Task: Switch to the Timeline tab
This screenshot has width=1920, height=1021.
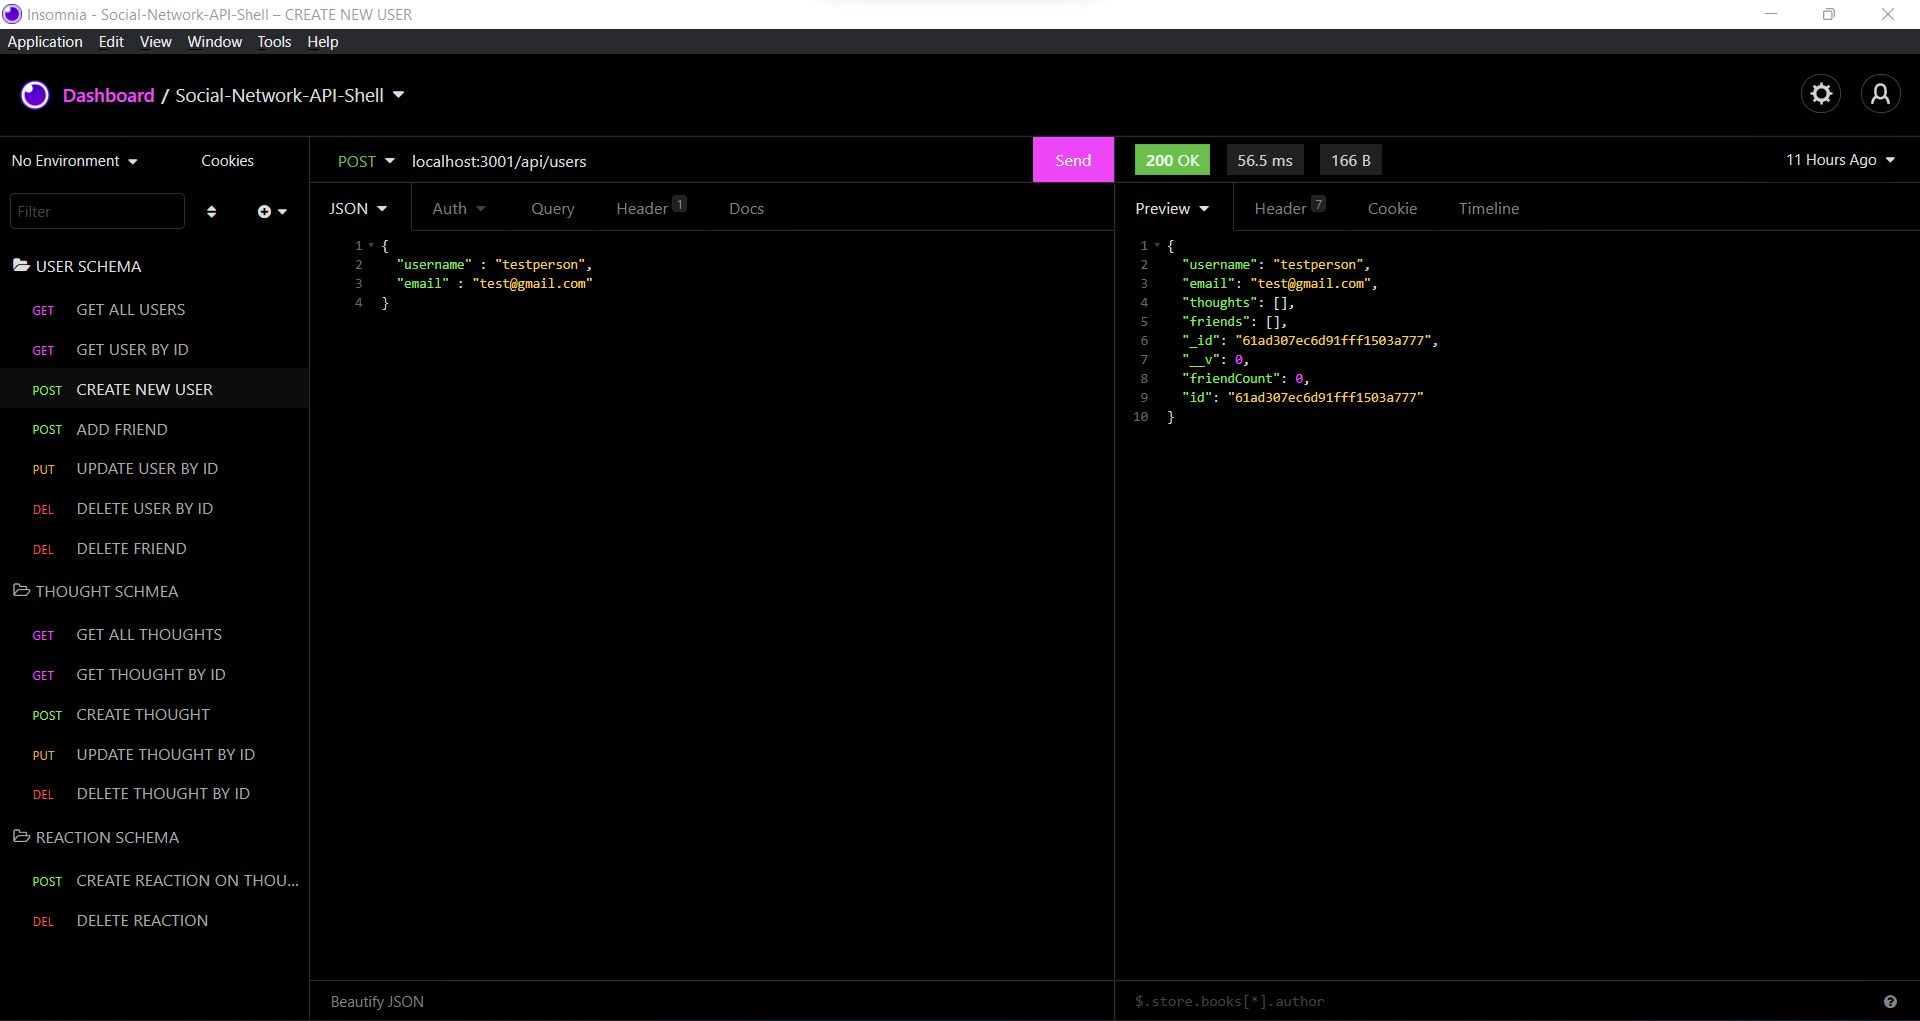Action: pyautogui.click(x=1488, y=208)
